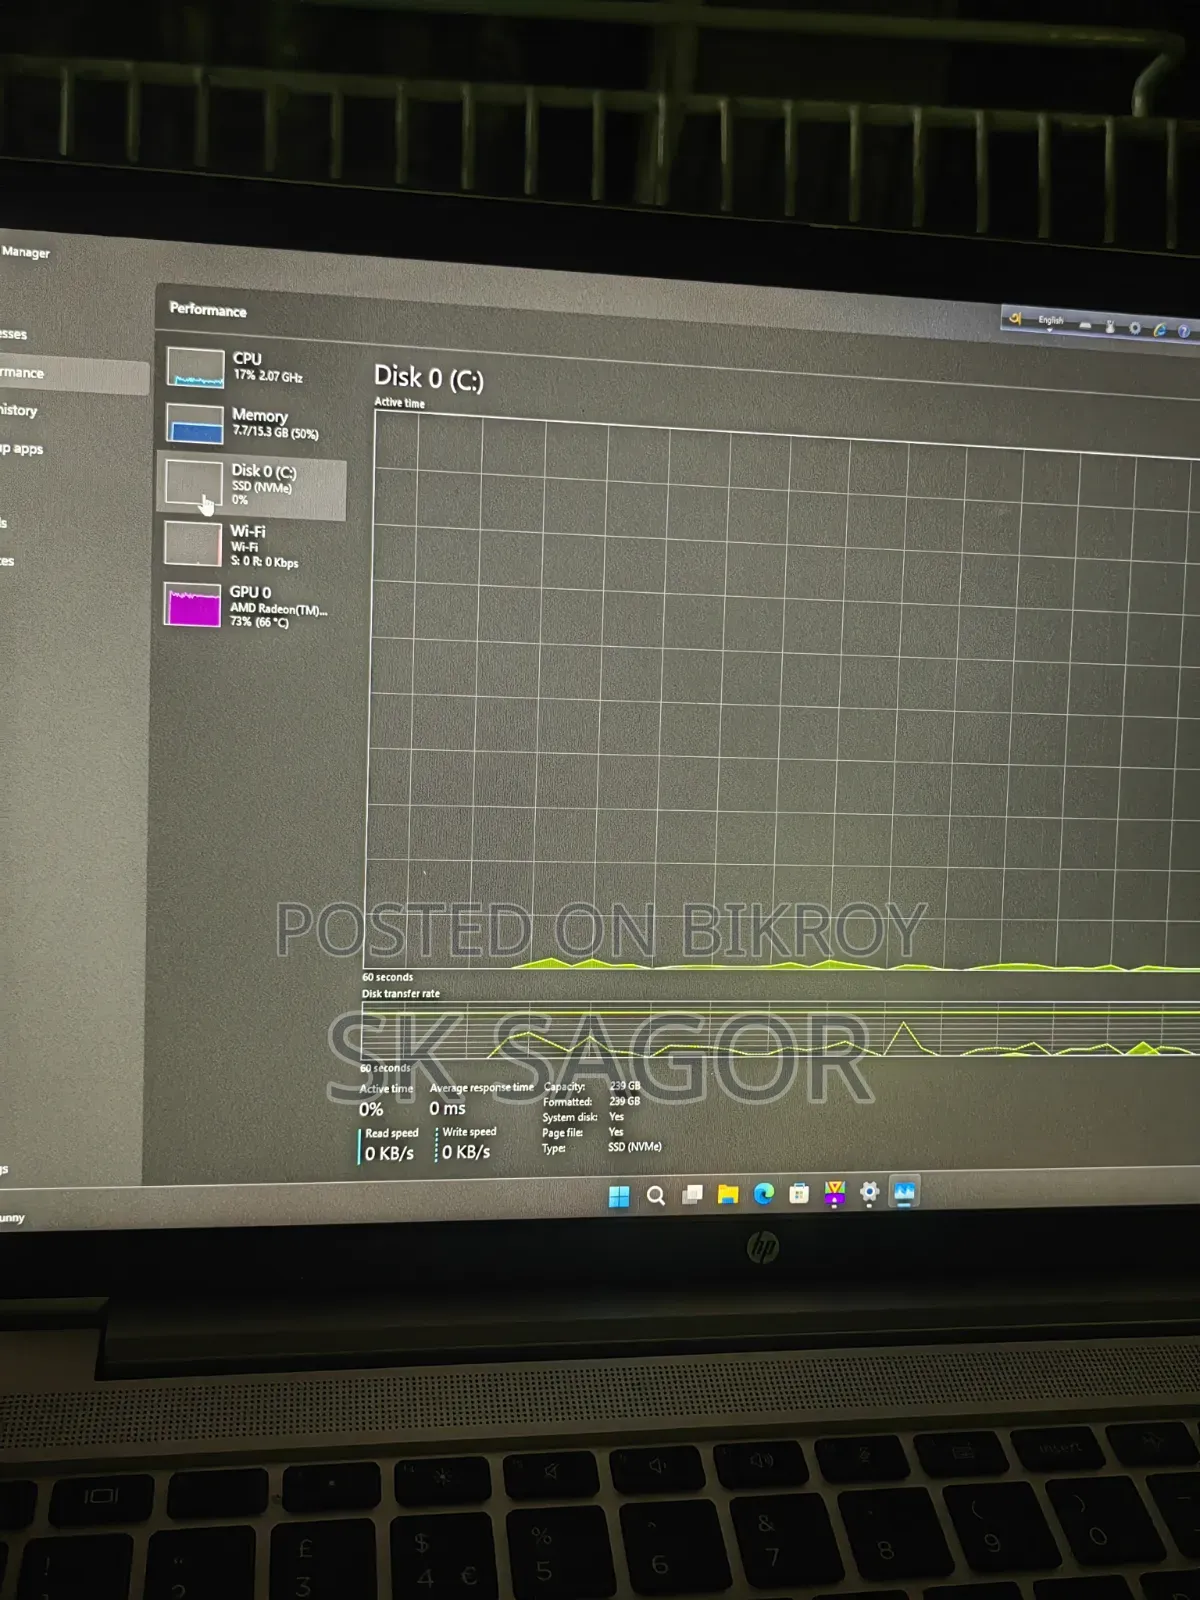Viewport: 1200px width, 1600px height.
Task: Select the Wi-Fi performance item
Action: 252,546
